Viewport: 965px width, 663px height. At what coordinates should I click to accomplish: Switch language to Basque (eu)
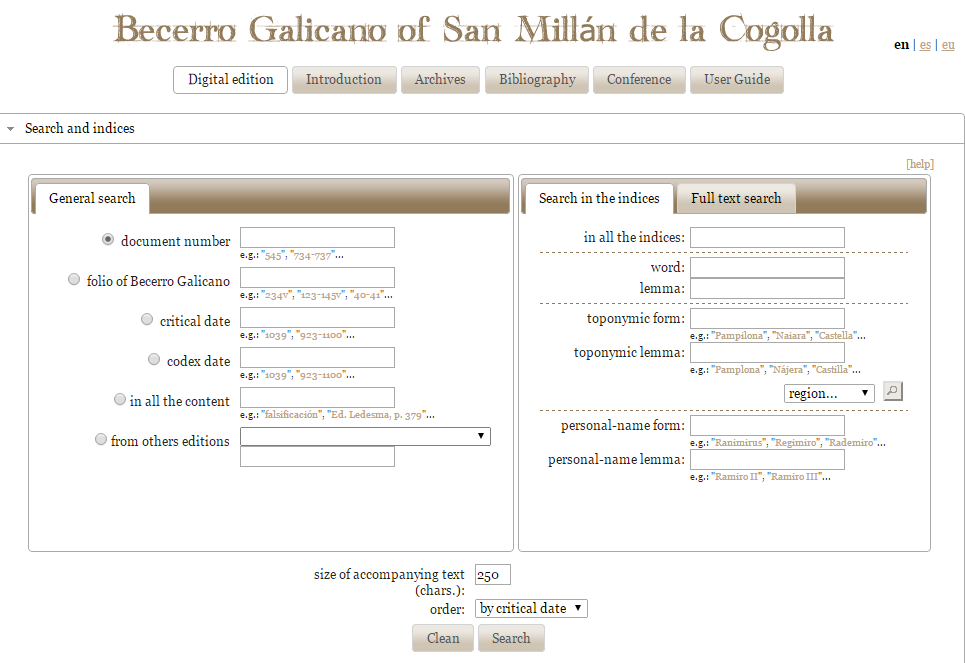pos(948,45)
